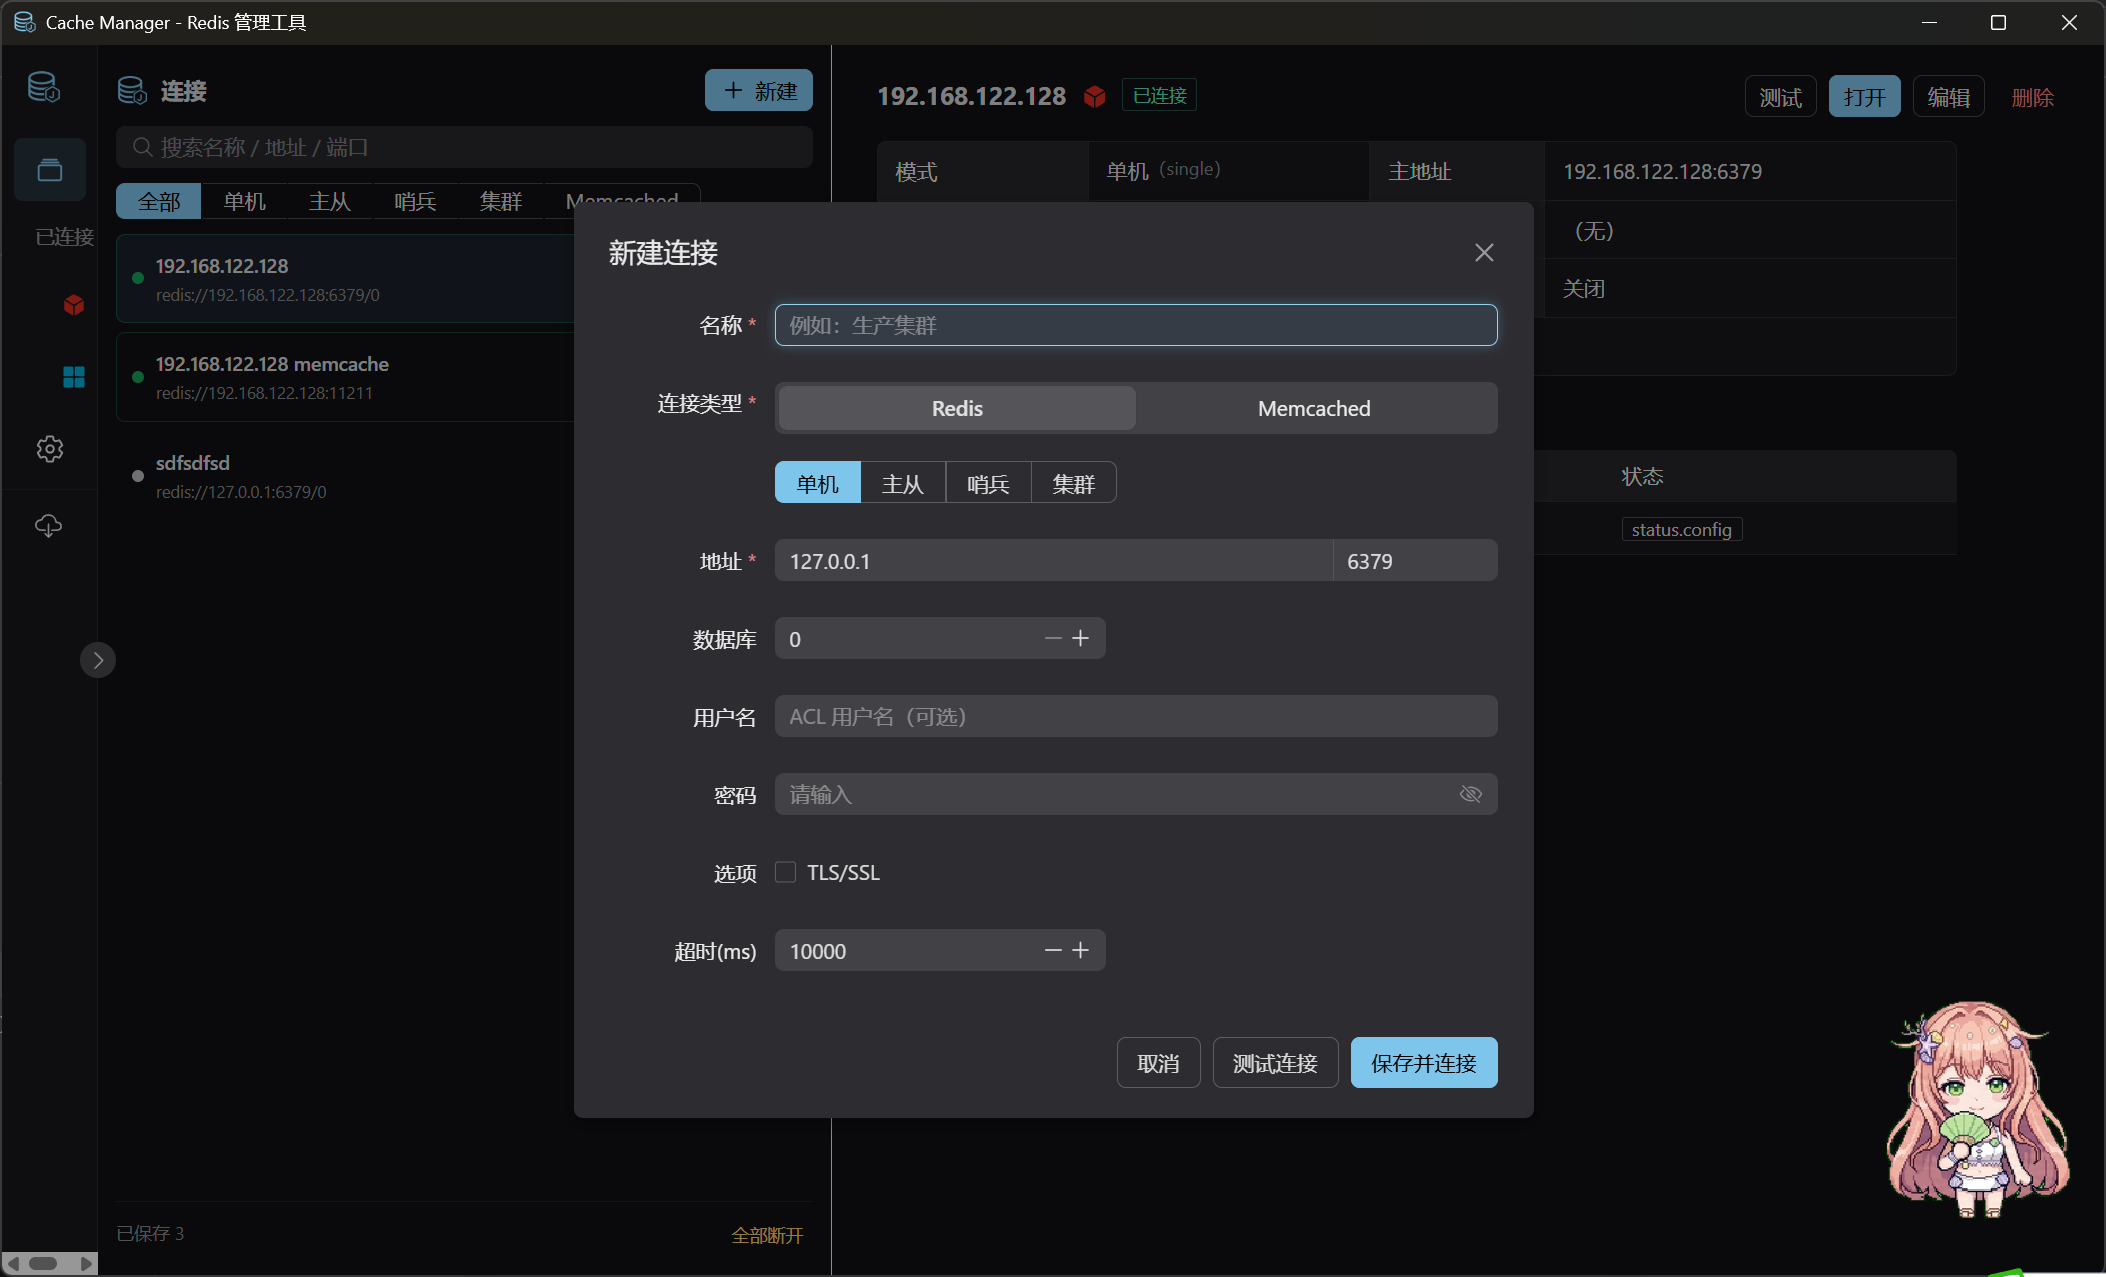Image resolution: width=2106 pixels, height=1277 pixels.
Task: Click the 打开 button in detail header
Action: (x=1864, y=97)
